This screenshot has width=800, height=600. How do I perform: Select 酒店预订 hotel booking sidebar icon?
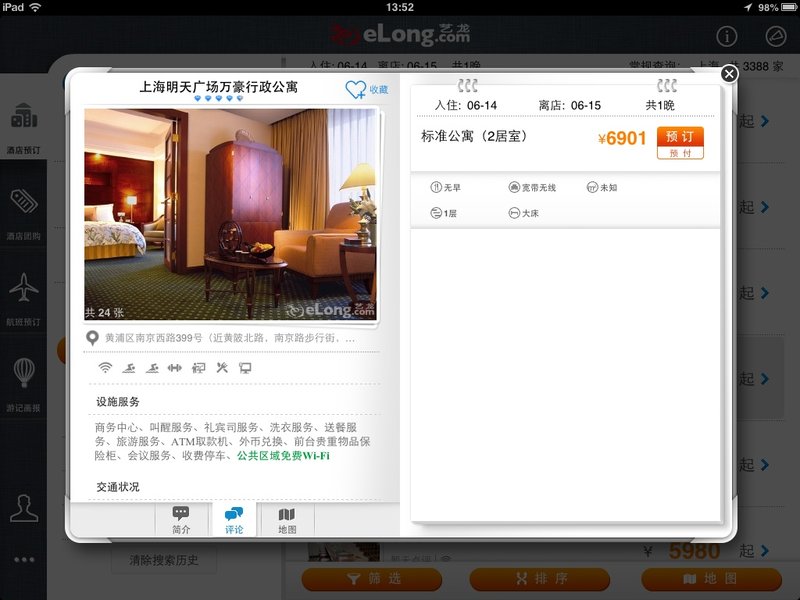pyautogui.click(x=23, y=125)
